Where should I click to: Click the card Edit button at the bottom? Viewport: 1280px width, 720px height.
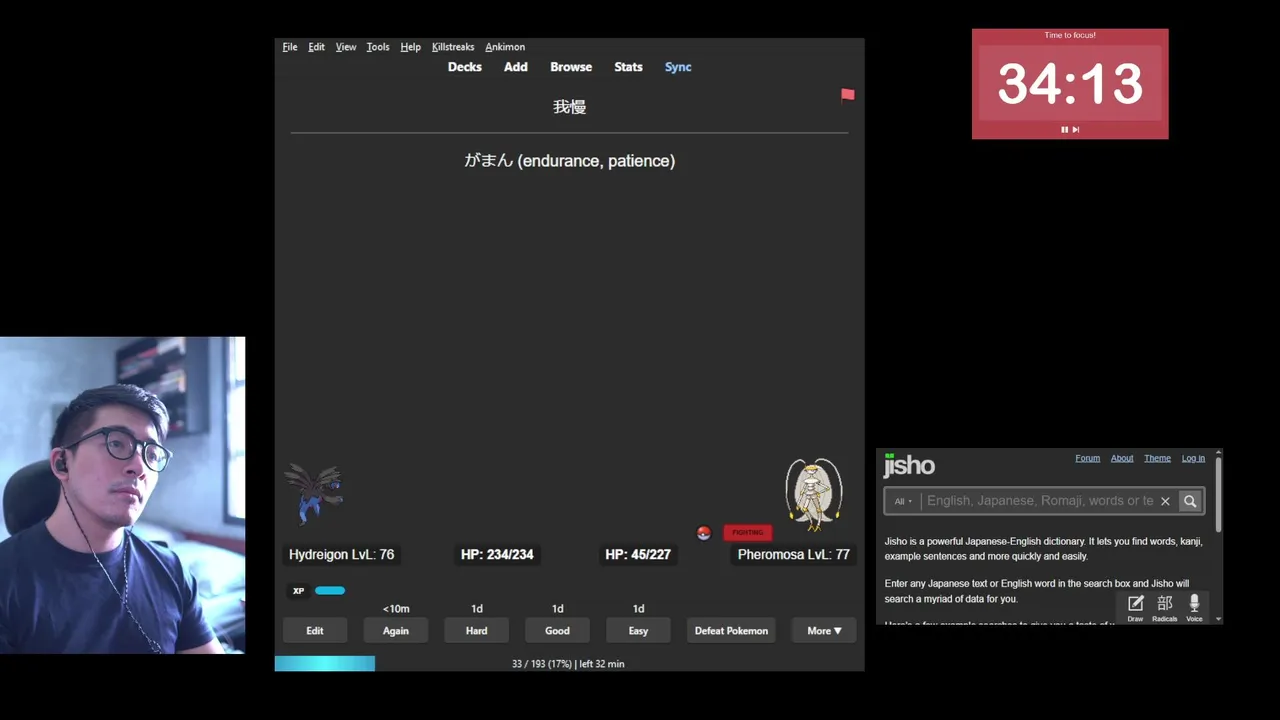315,631
